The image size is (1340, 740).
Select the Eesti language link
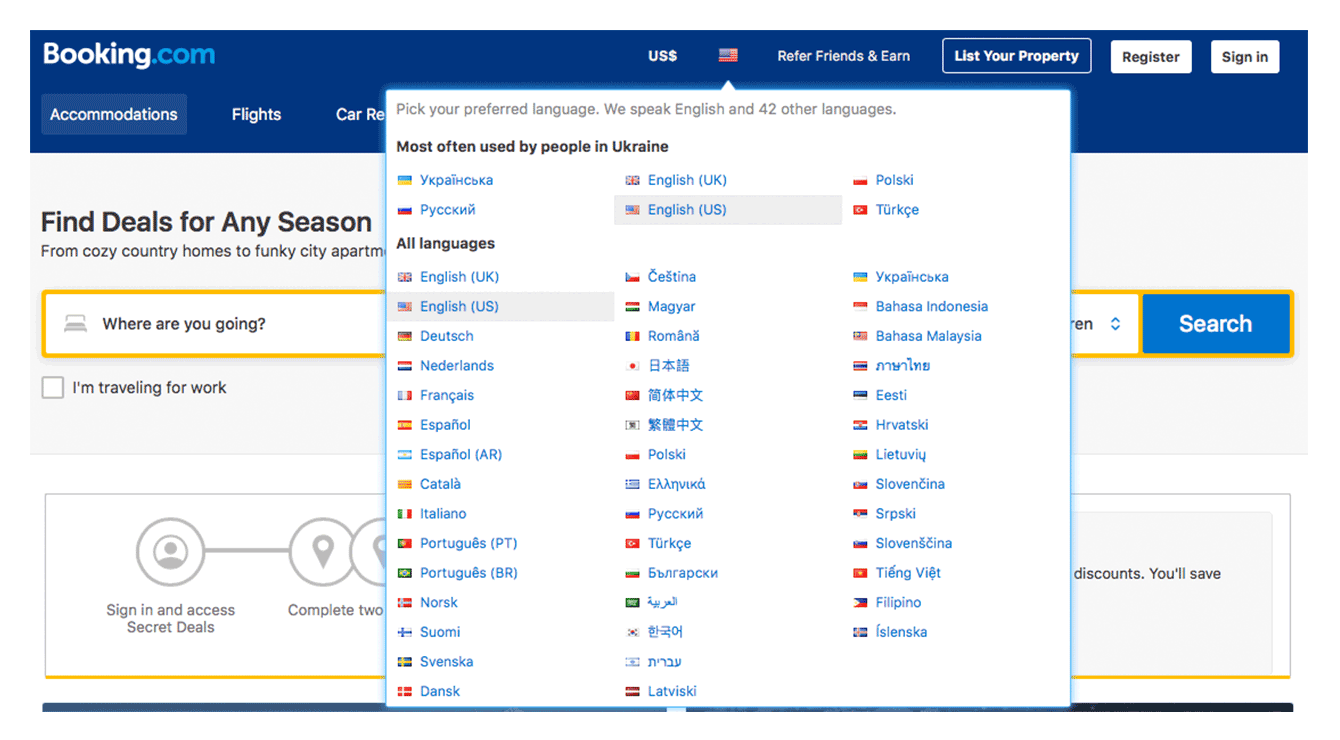coord(892,395)
